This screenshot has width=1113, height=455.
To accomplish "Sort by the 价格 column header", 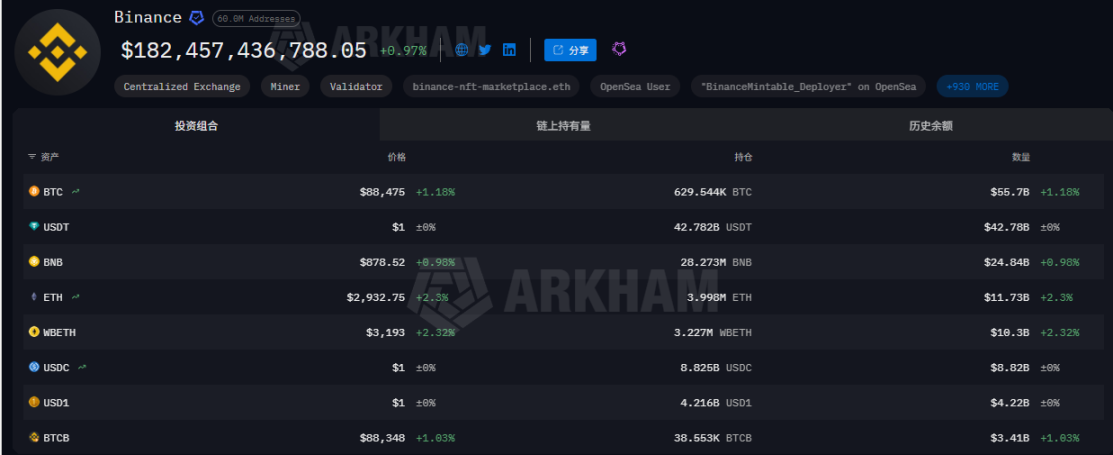I will point(397,157).
